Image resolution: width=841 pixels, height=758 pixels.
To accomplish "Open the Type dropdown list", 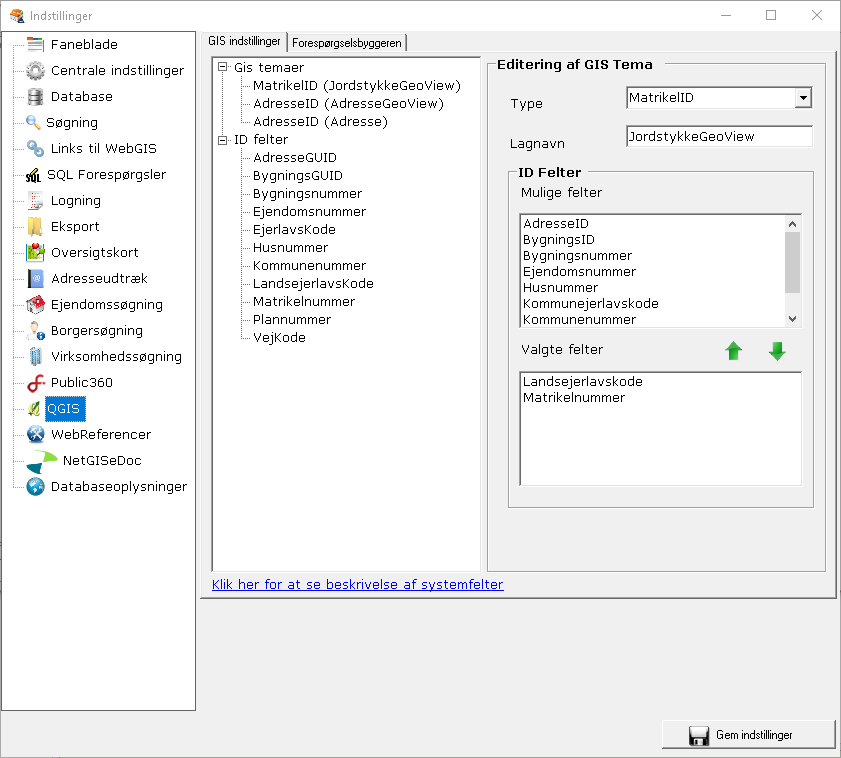I will pos(803,98).
